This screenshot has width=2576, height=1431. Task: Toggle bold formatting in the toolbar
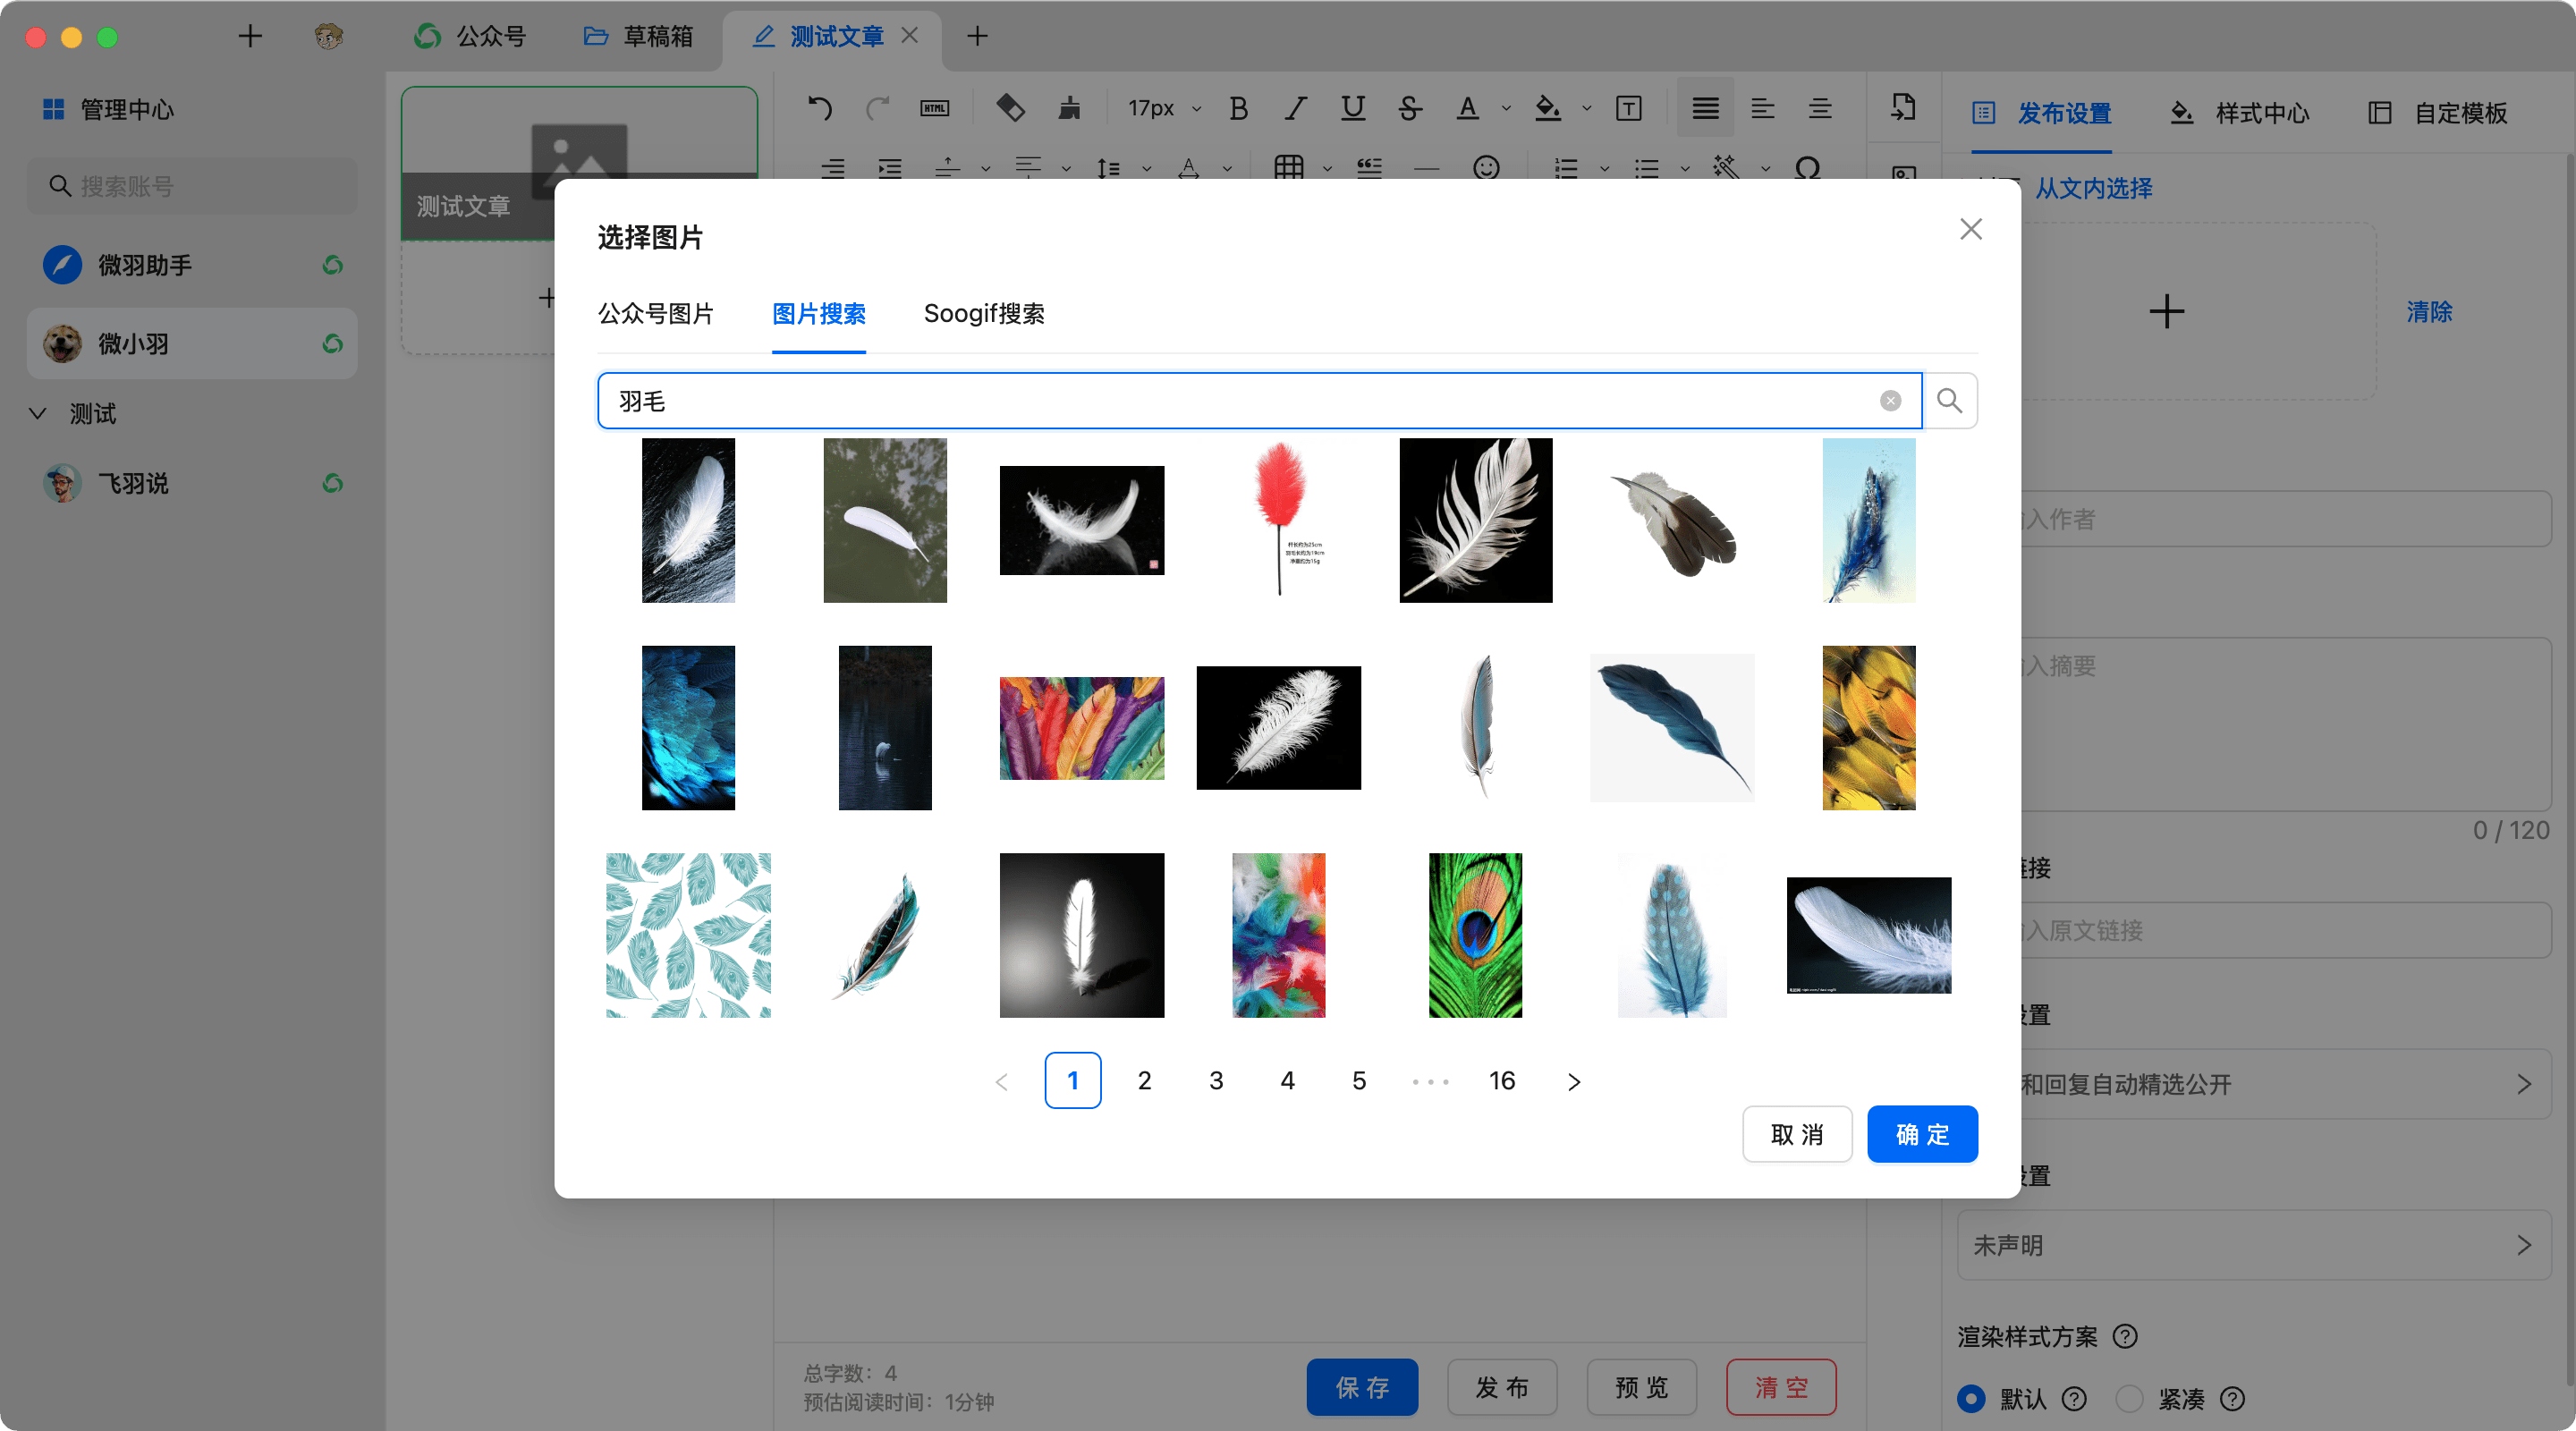(1238, 108)
